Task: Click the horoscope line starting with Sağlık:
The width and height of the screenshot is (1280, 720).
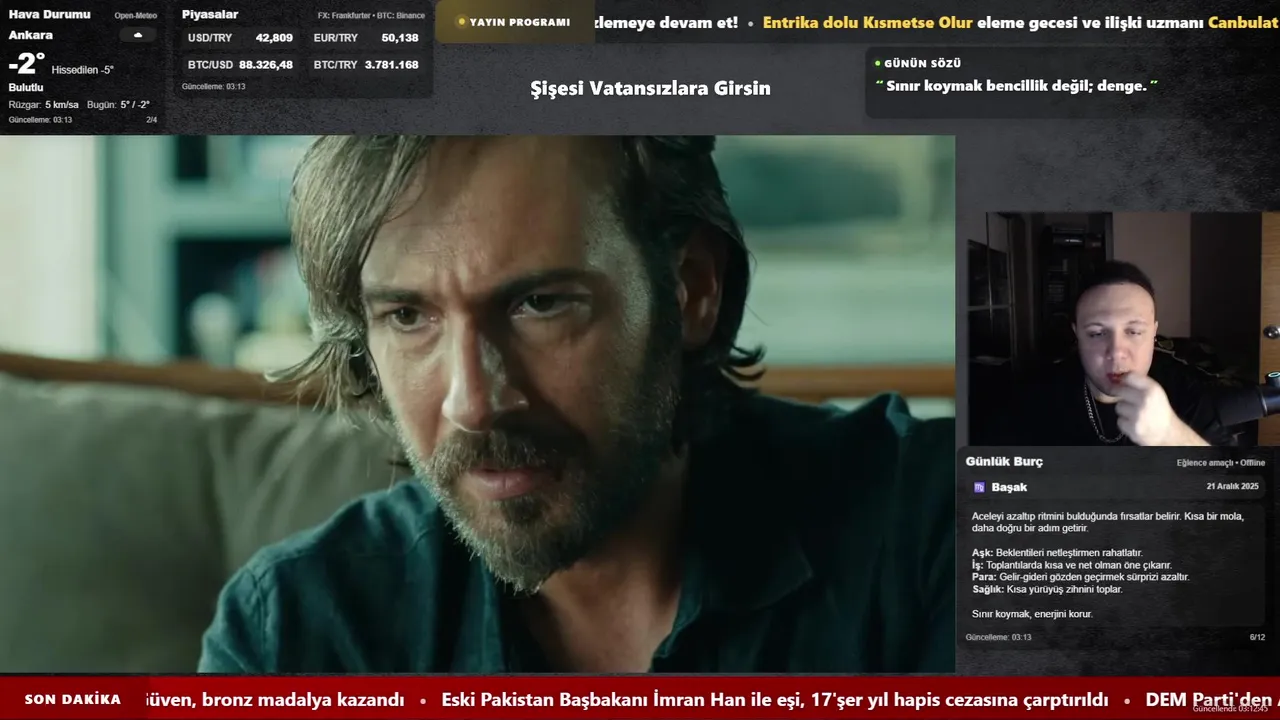Action: point(1047,589)
